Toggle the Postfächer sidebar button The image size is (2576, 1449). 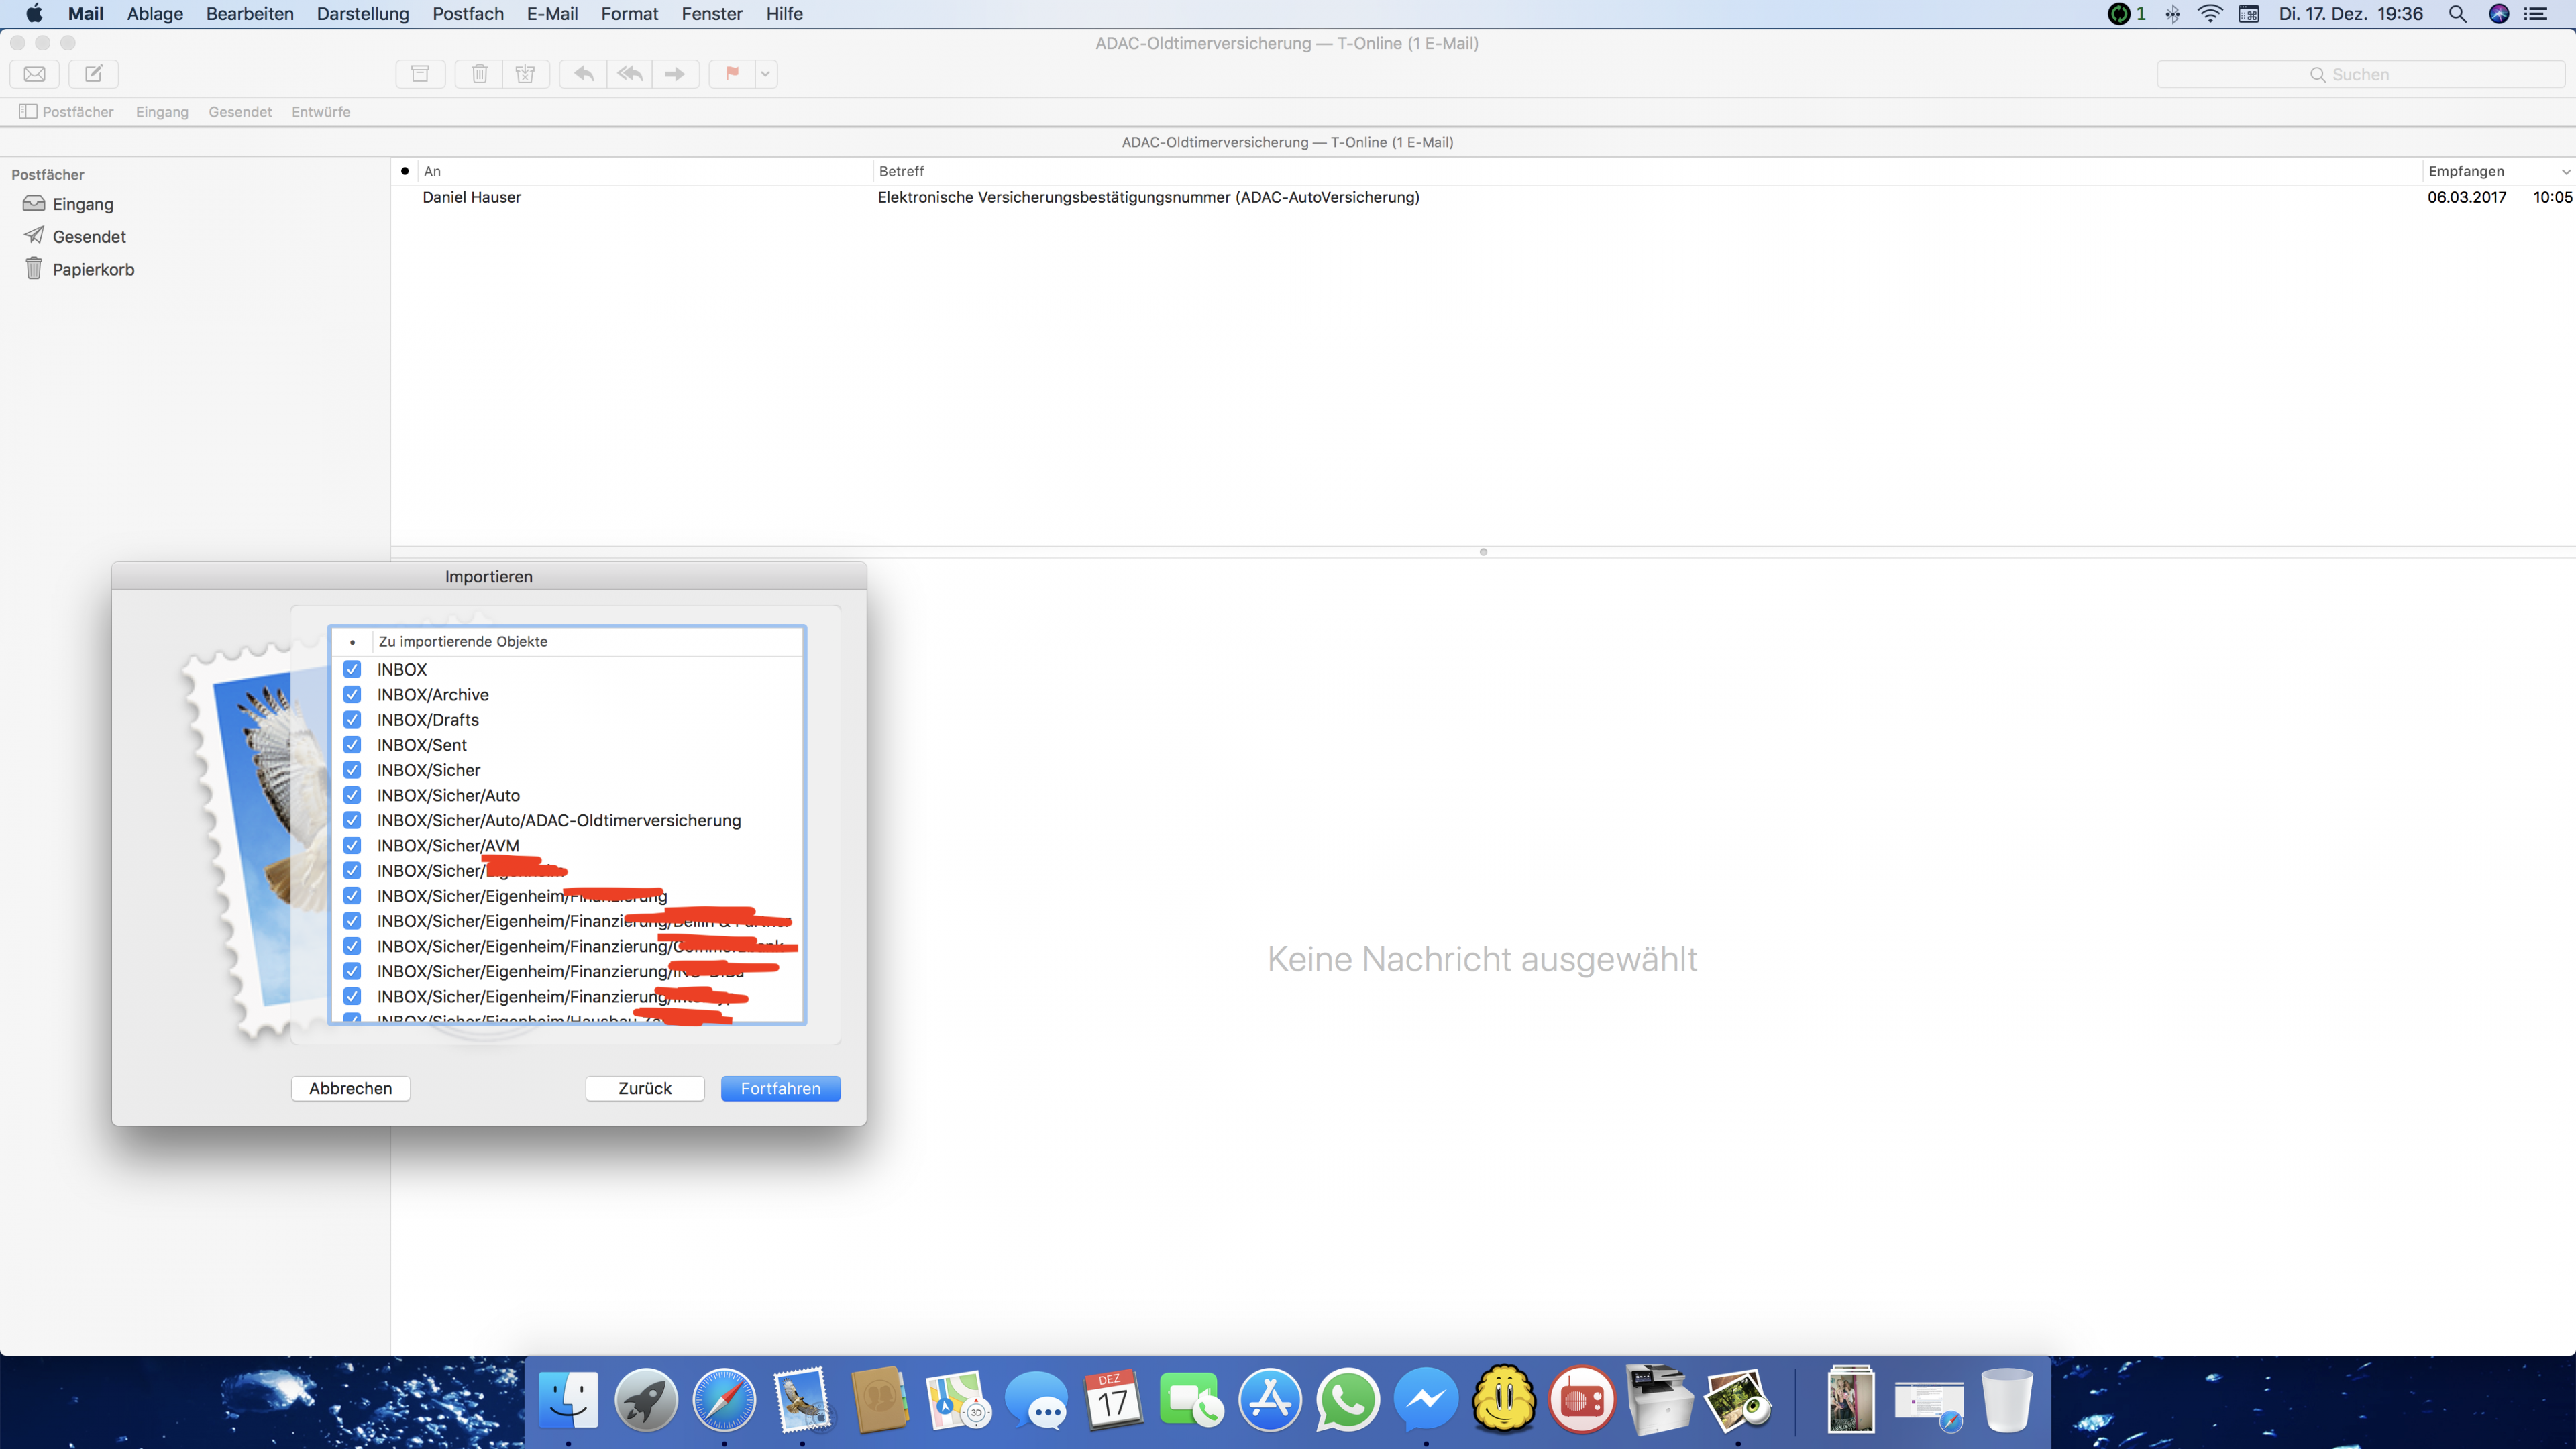pyautogui.click(x=66, y=112)
